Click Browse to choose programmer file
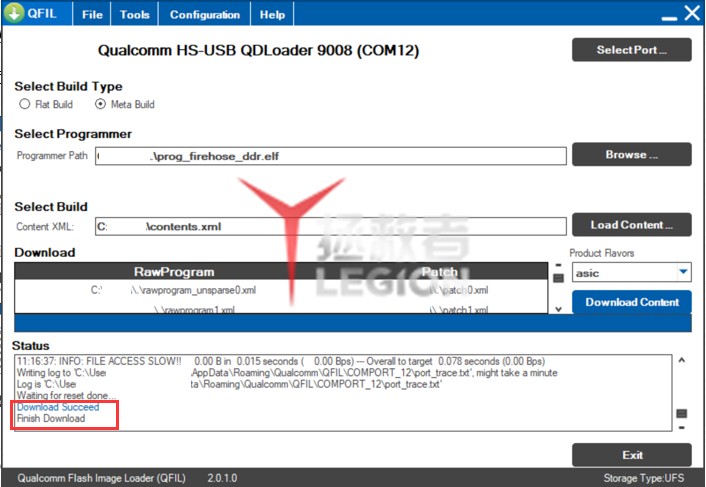This screenshot has height=487, width=706. pyautogui.click(x=631, y=154)
